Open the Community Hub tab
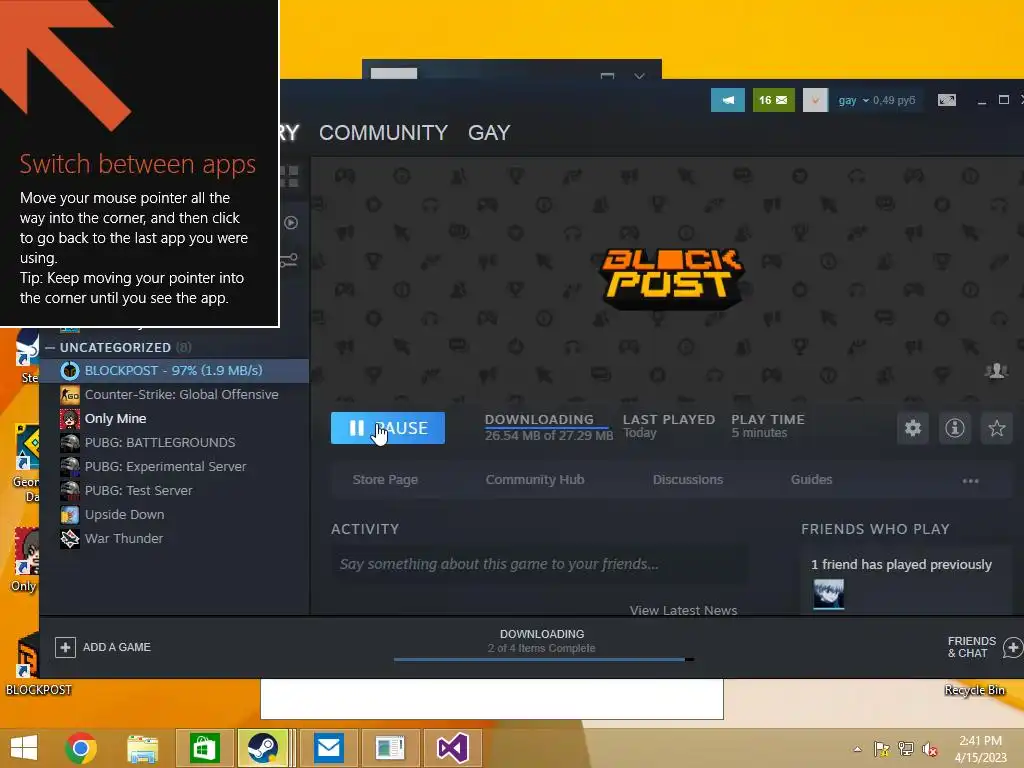The width and height of the screenshot is (1024, 768). coord(535,479)
